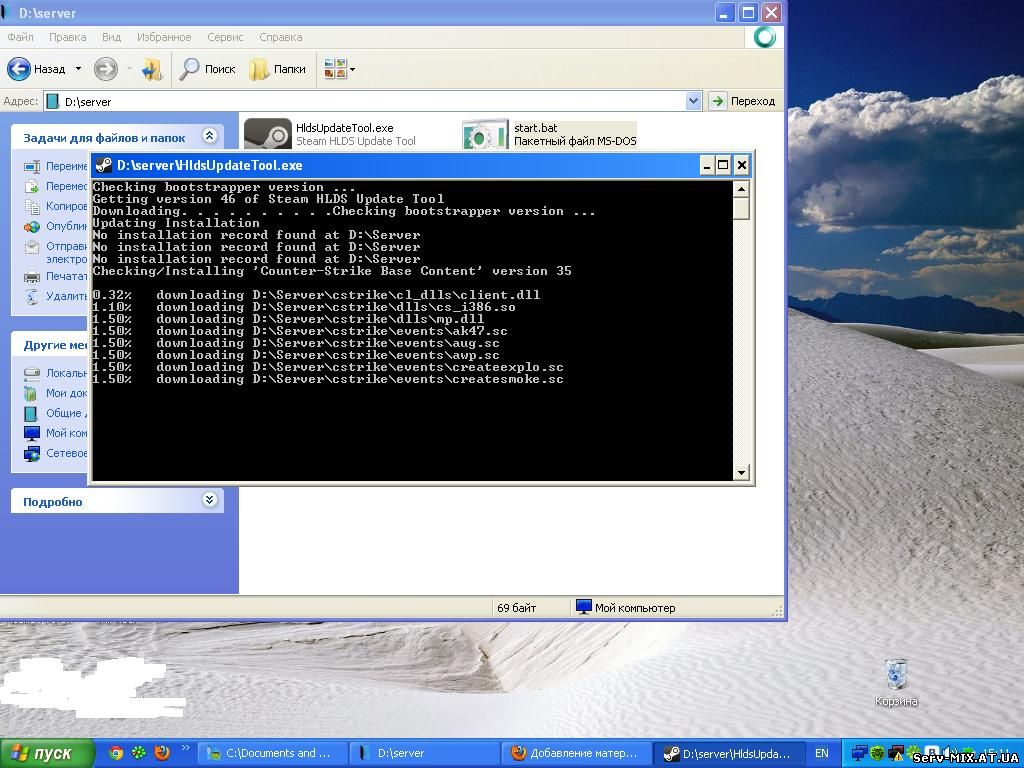Click the Publish to web (Опубликовать) icon
This screenshot has width=1024, height=768.
tap(31, 227)
